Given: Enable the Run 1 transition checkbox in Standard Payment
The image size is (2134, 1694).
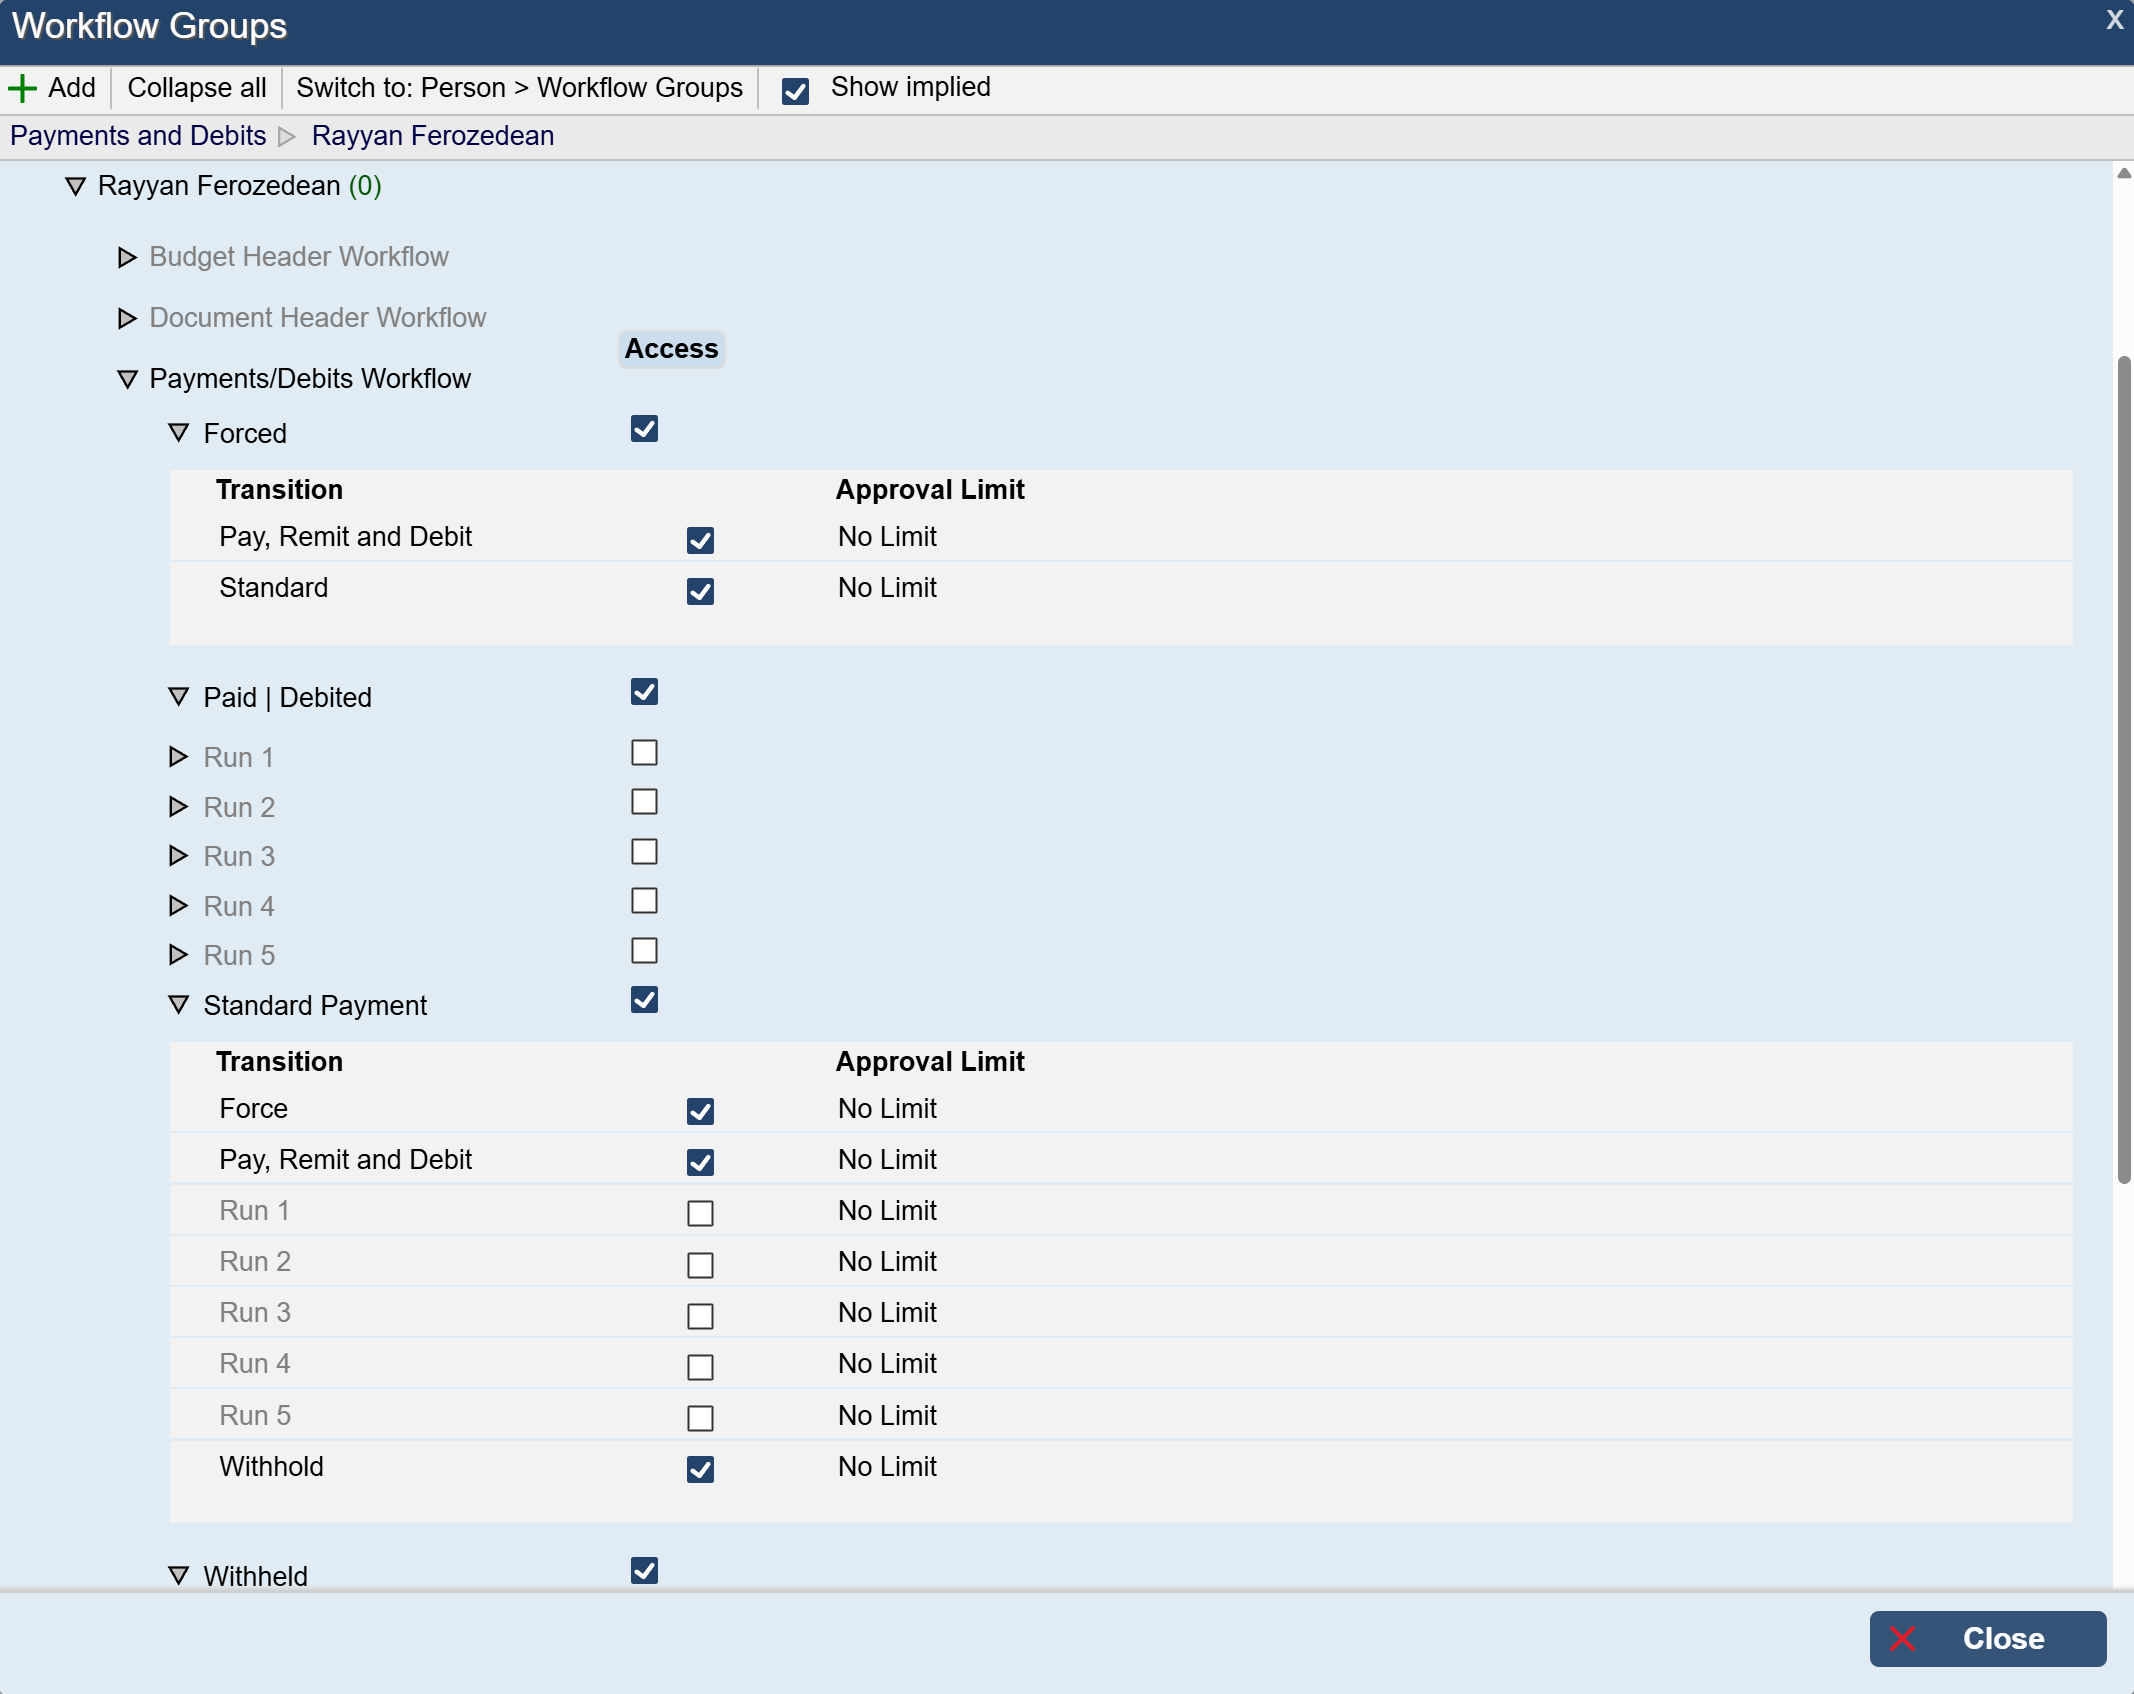Looking at the screenshot, I should [x=700, y=1213].
